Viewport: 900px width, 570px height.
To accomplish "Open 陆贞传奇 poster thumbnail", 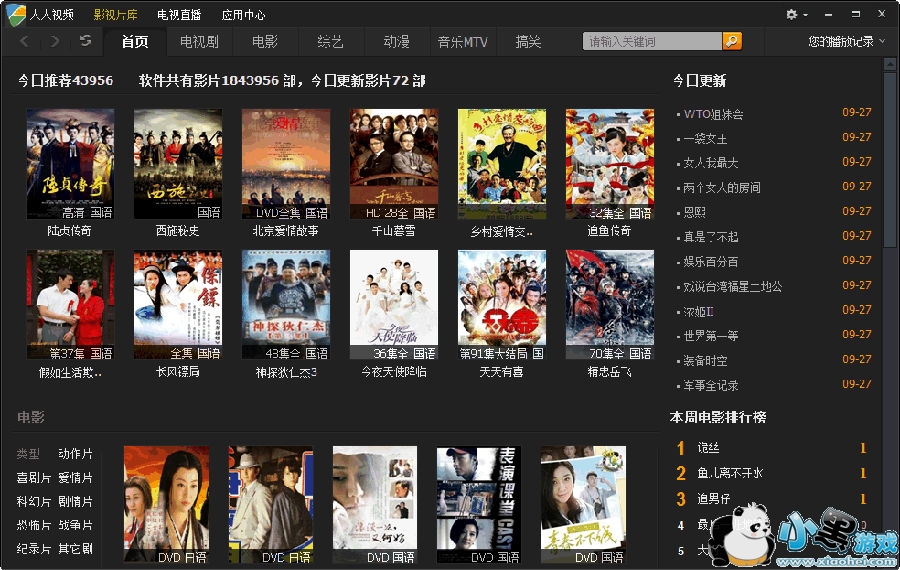I will point(70,164).
